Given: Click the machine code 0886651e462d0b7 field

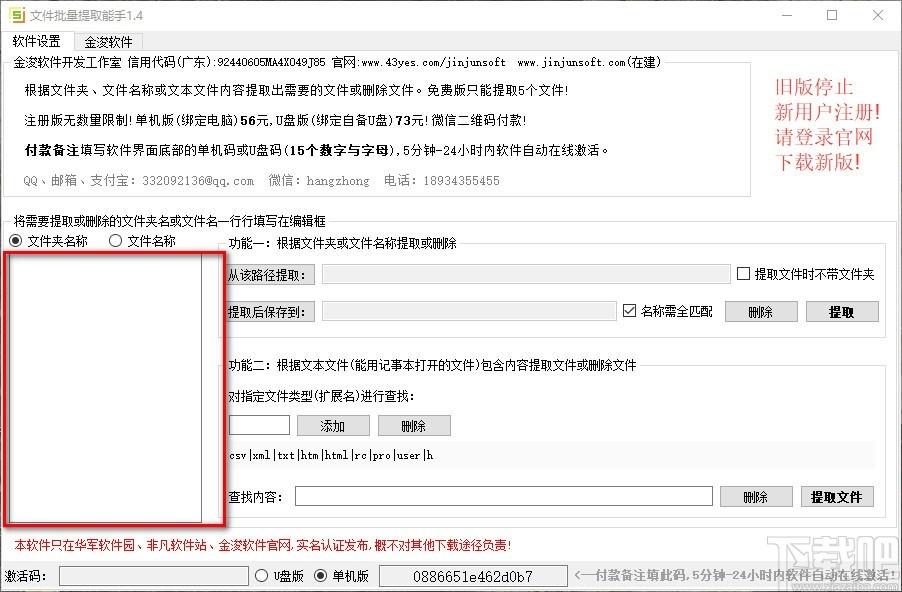Looking at the screenshot, I should (473, 576).
